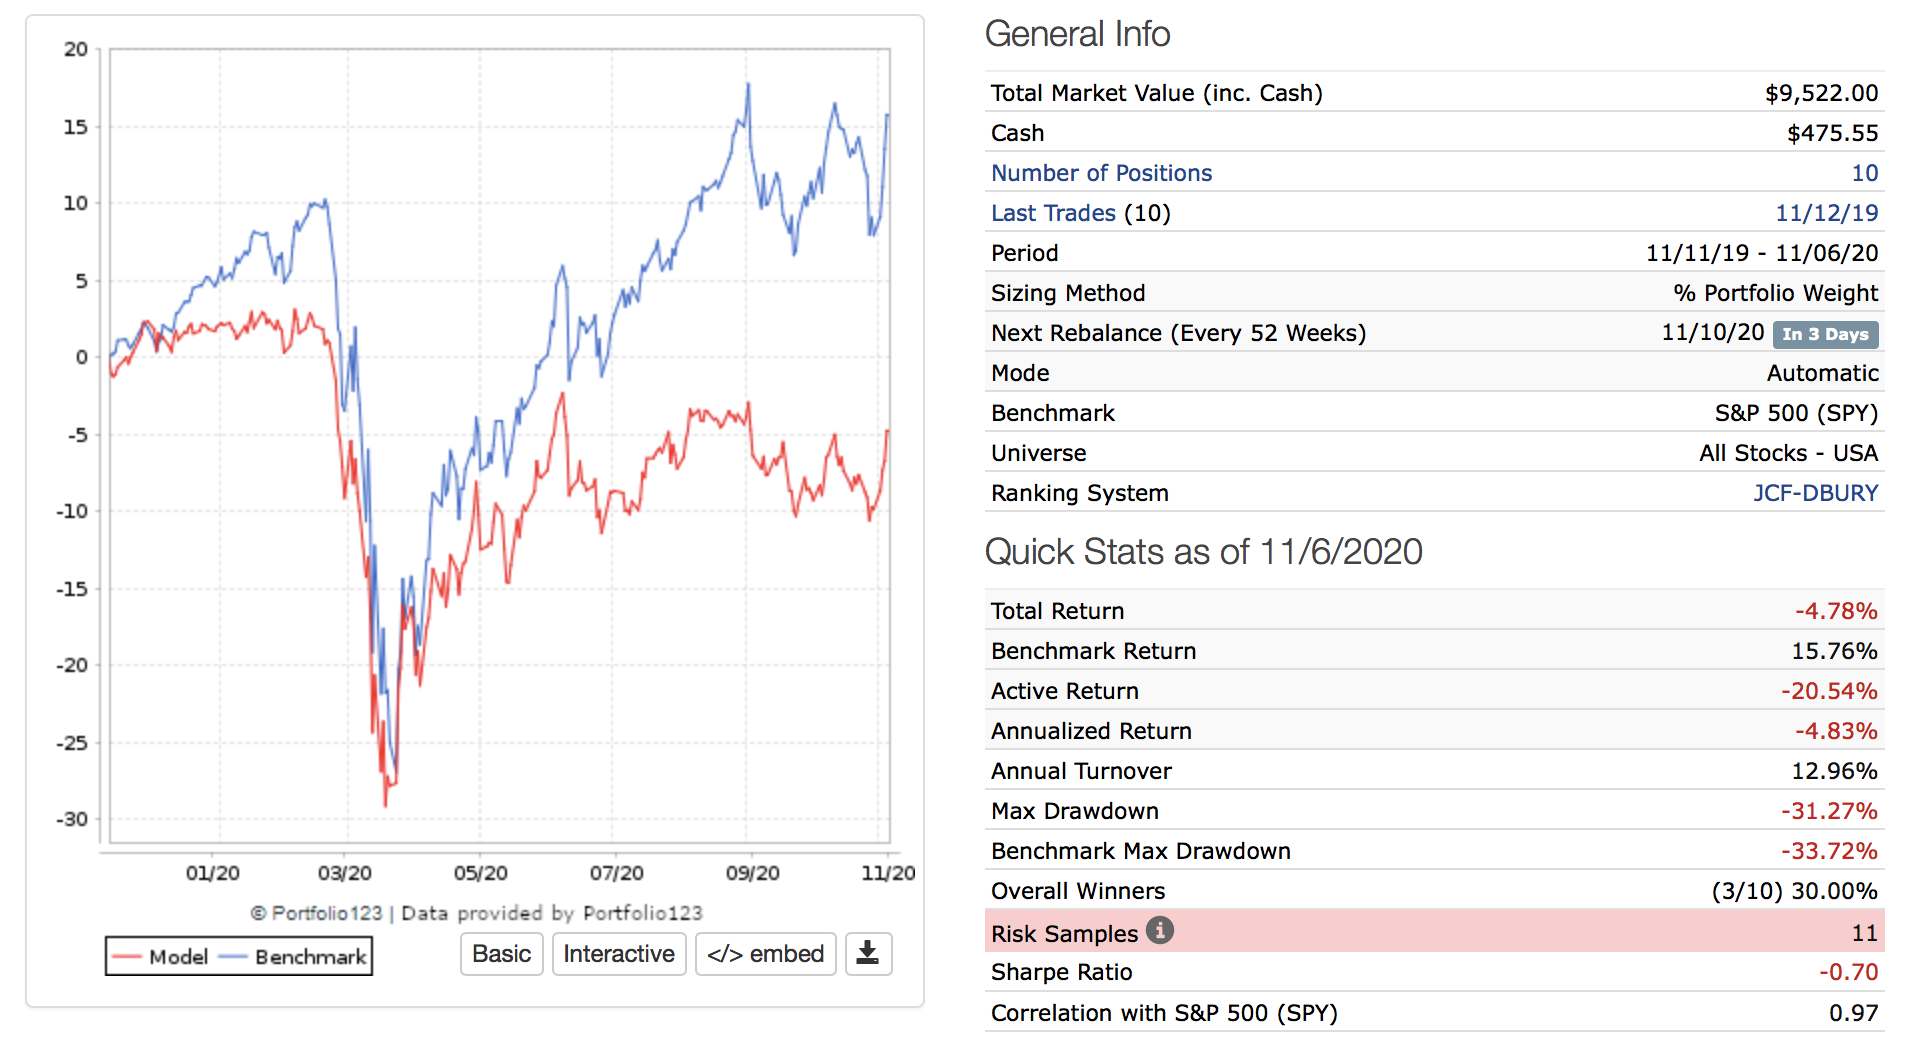
Task: Open the Last Trades link
Action: pos(1052,213)
